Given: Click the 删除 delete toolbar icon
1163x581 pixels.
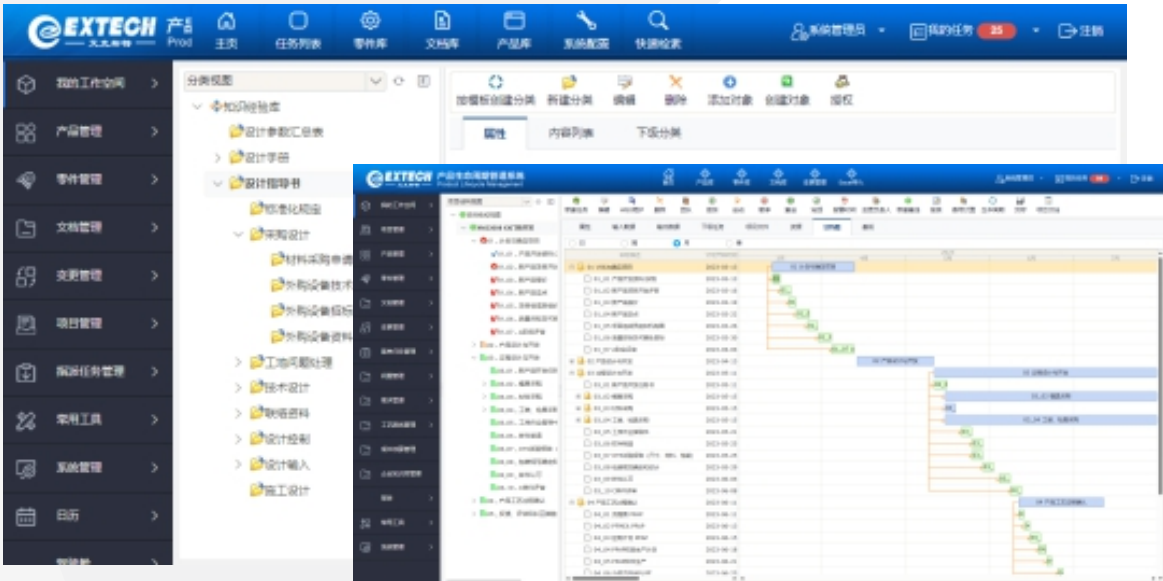Looking at the screenshot, I should (x=675, y=83).
